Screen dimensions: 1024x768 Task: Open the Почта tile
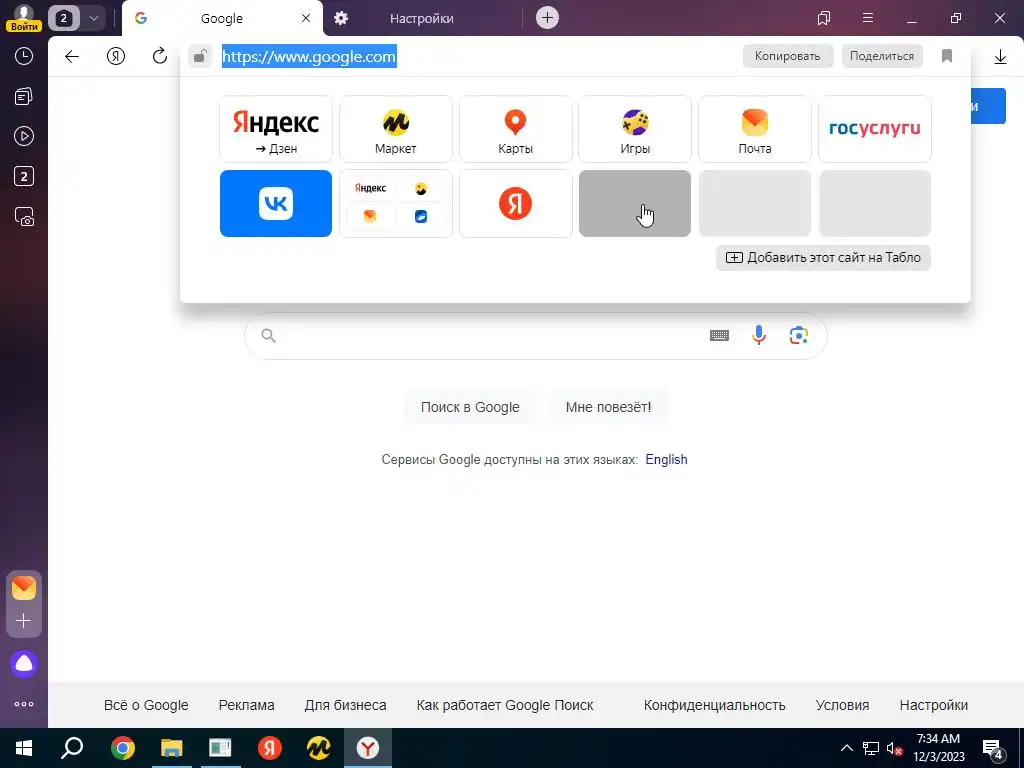(755, 129)
